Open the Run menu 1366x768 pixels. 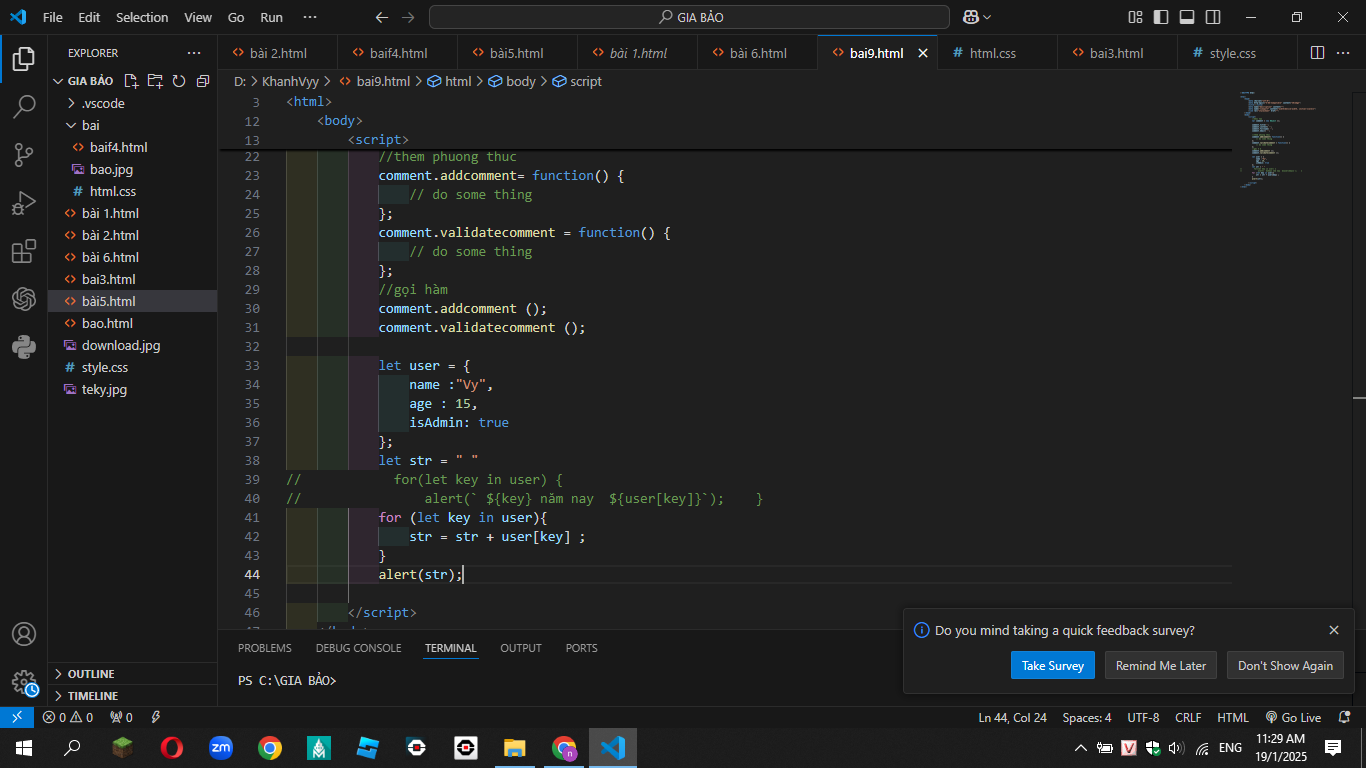click(271, 17)
